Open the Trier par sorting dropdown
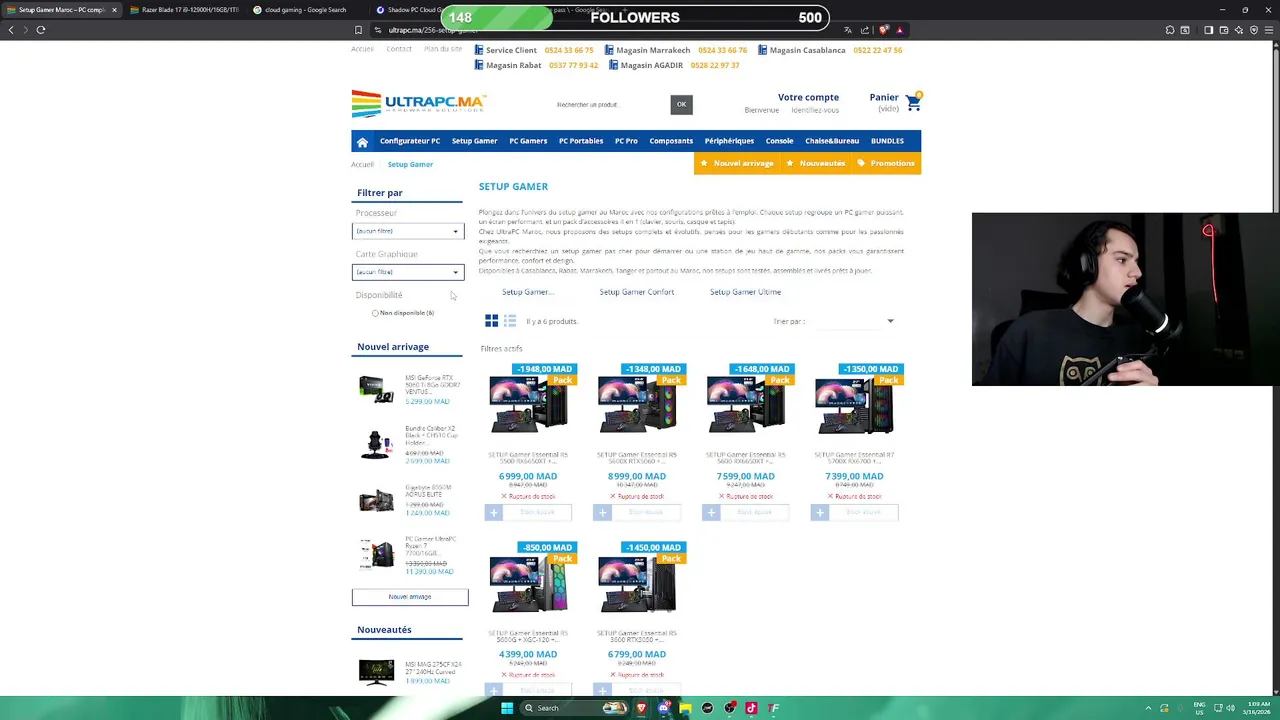1280x720 pixels. tap(853, 321)
